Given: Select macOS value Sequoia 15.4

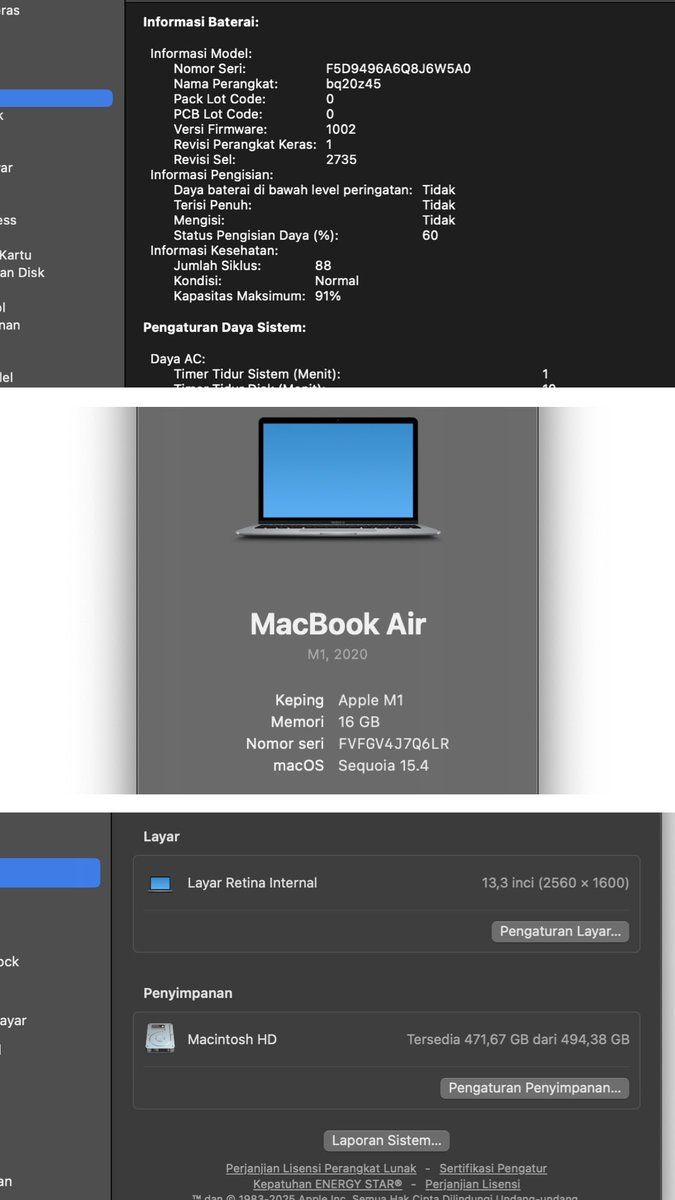Looking at the screenshot, I should pos(384,766).
